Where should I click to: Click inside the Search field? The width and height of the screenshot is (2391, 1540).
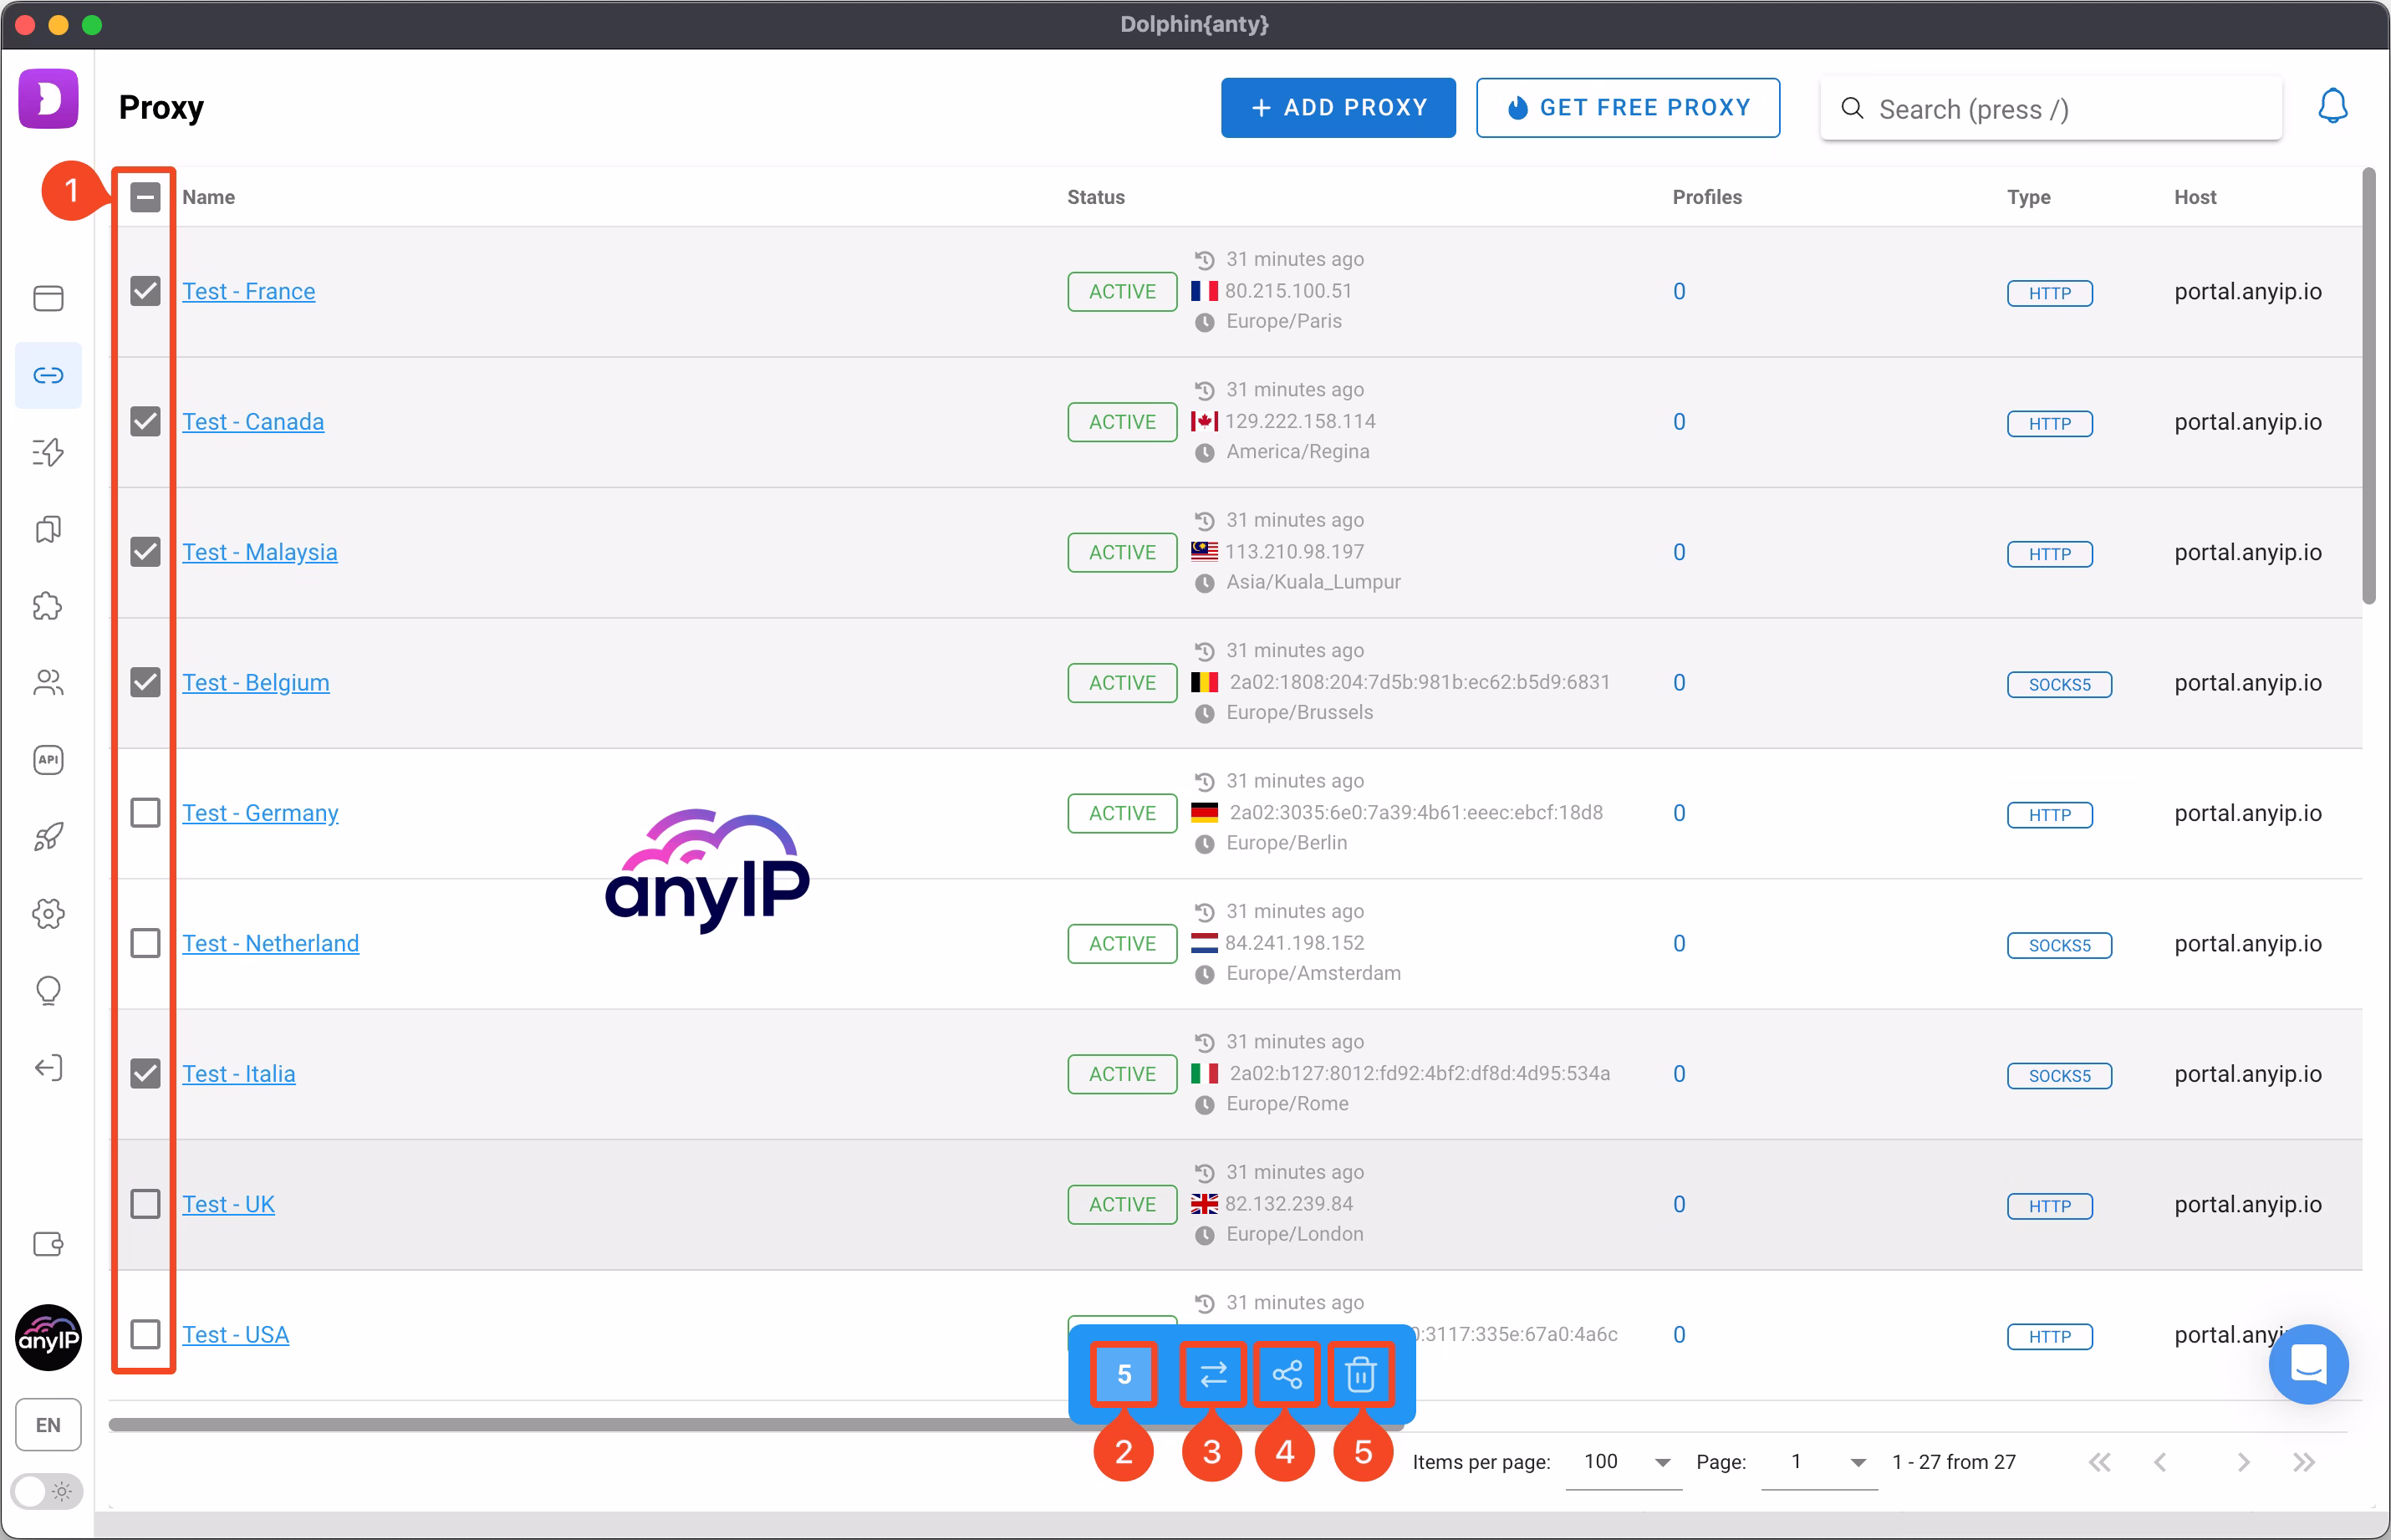2048,109
